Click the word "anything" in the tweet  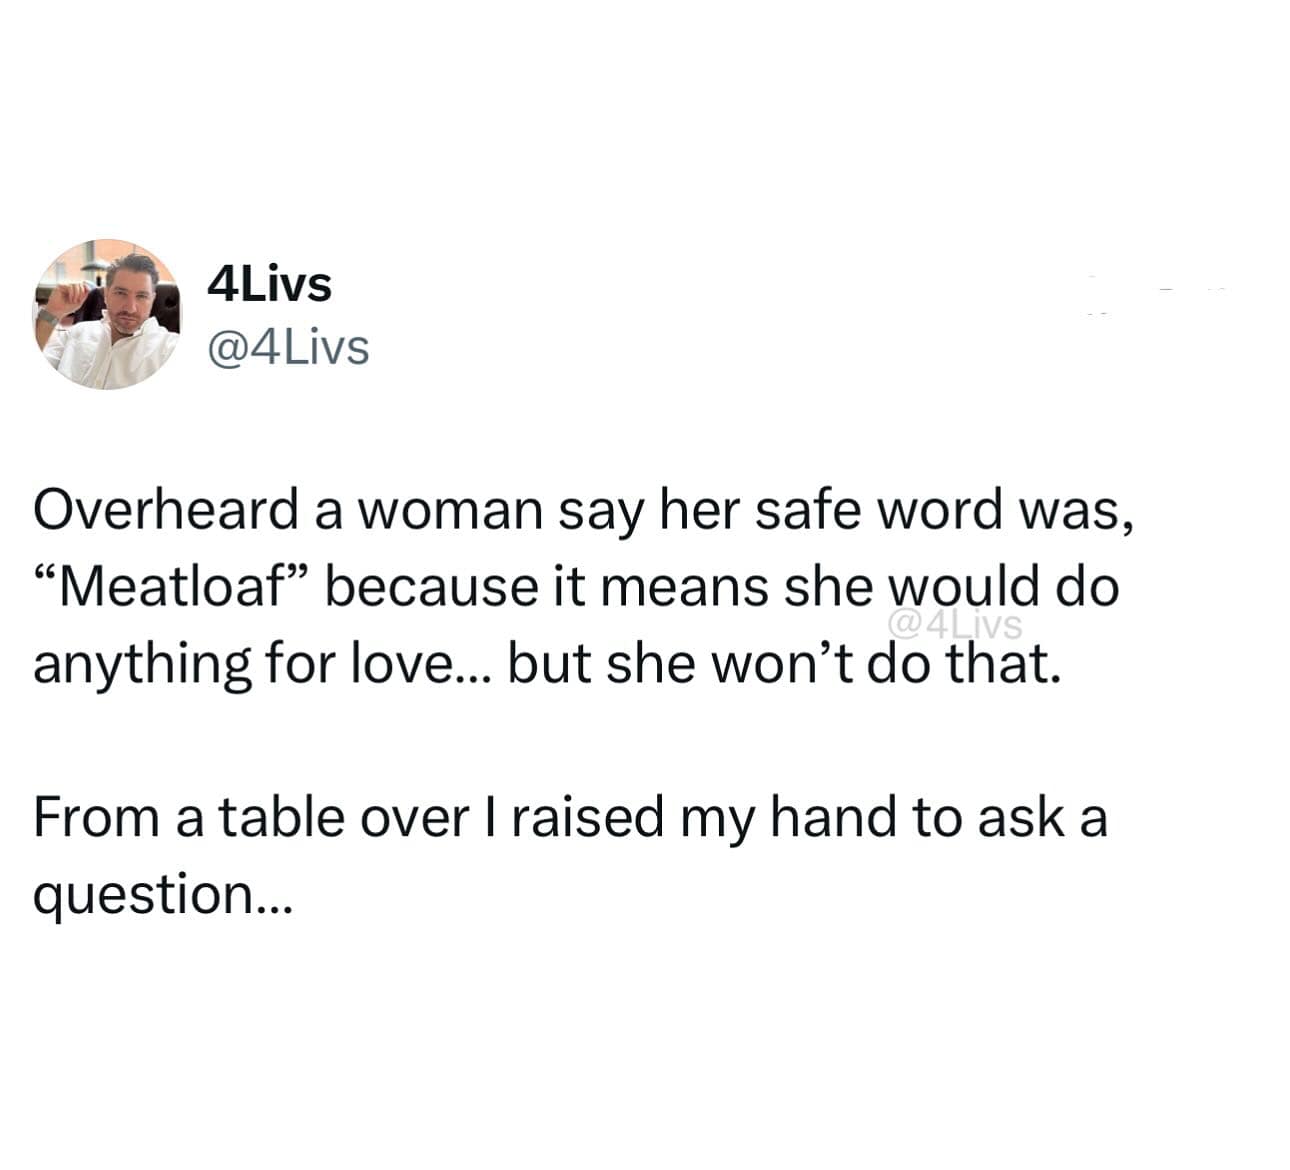(142, 665)
